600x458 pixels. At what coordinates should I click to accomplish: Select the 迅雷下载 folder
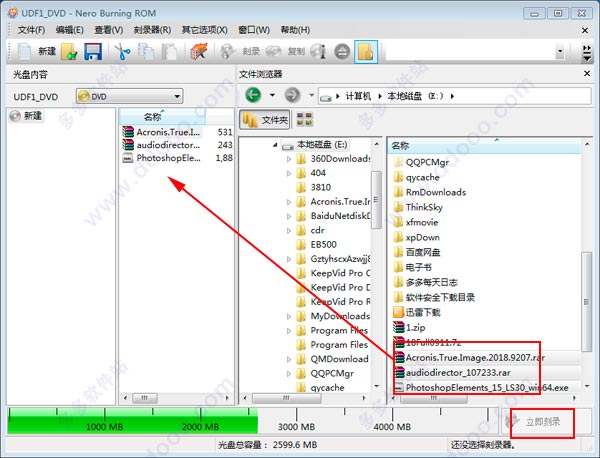[417, 312]
